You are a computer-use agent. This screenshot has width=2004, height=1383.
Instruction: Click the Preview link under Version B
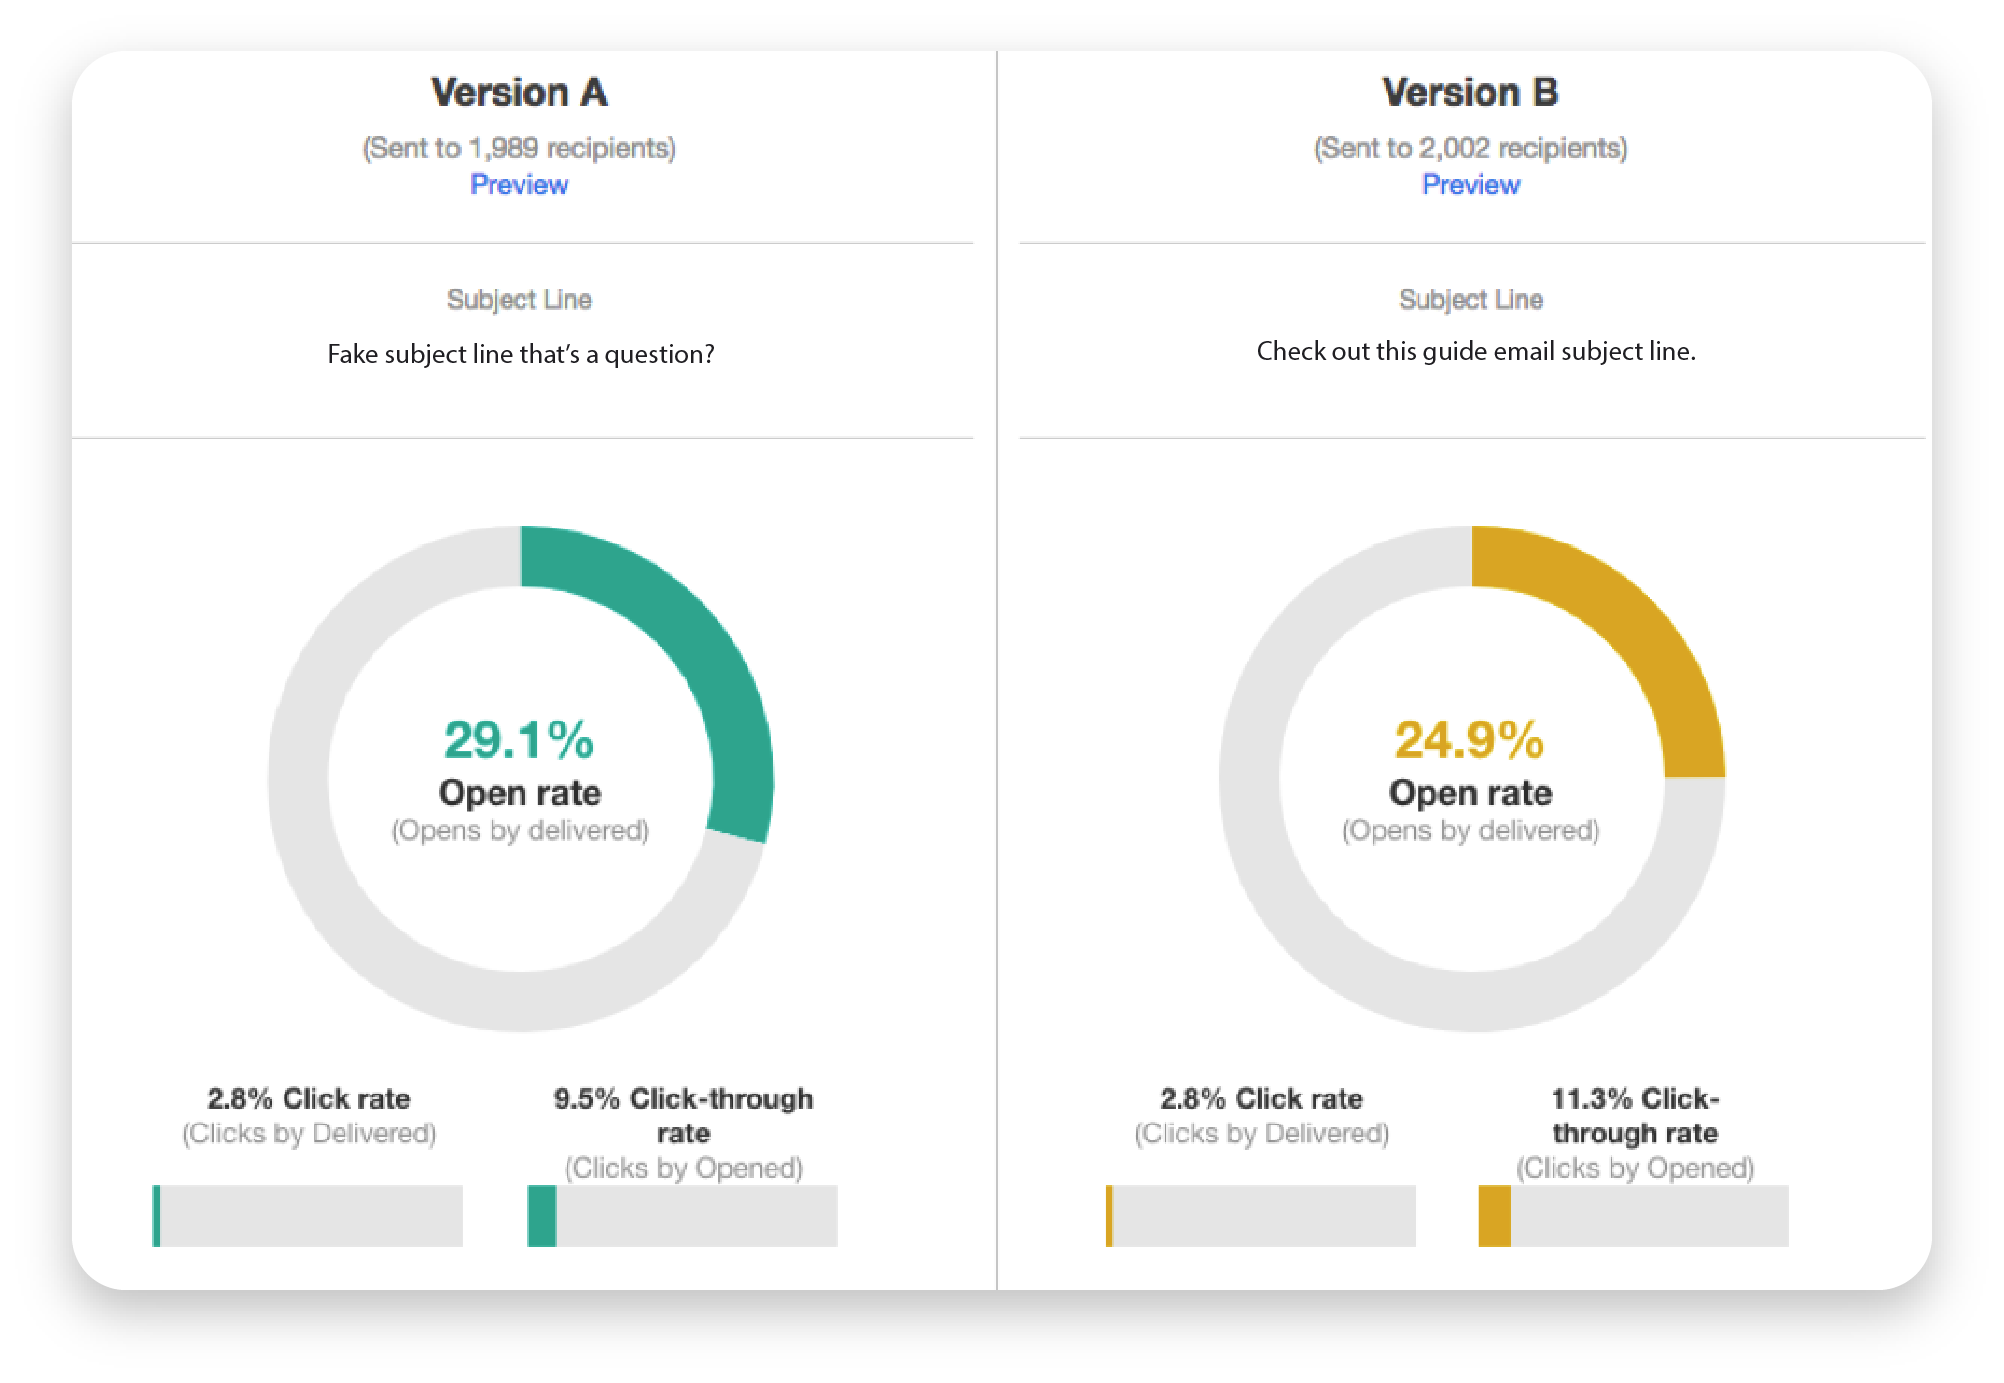click(x=1471, y=185)
